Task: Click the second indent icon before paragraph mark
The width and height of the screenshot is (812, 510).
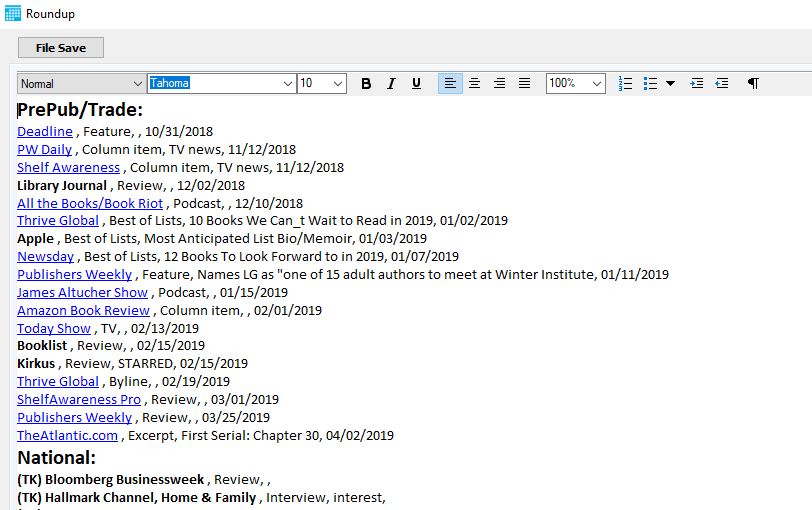Action: [721, 84]
